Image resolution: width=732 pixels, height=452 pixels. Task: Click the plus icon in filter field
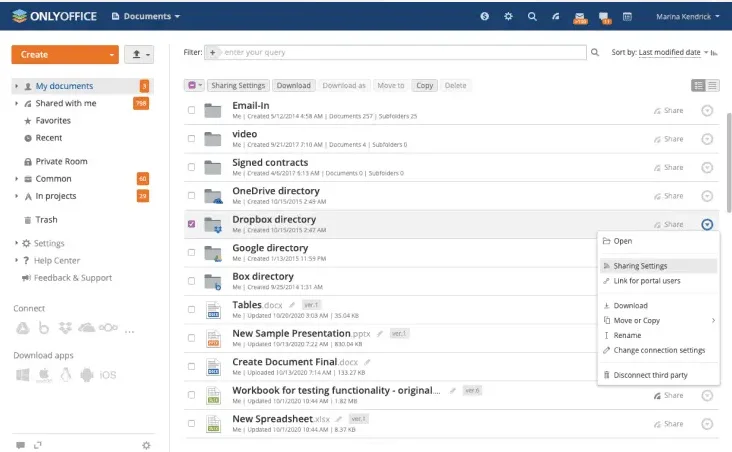tap(212, 52)
